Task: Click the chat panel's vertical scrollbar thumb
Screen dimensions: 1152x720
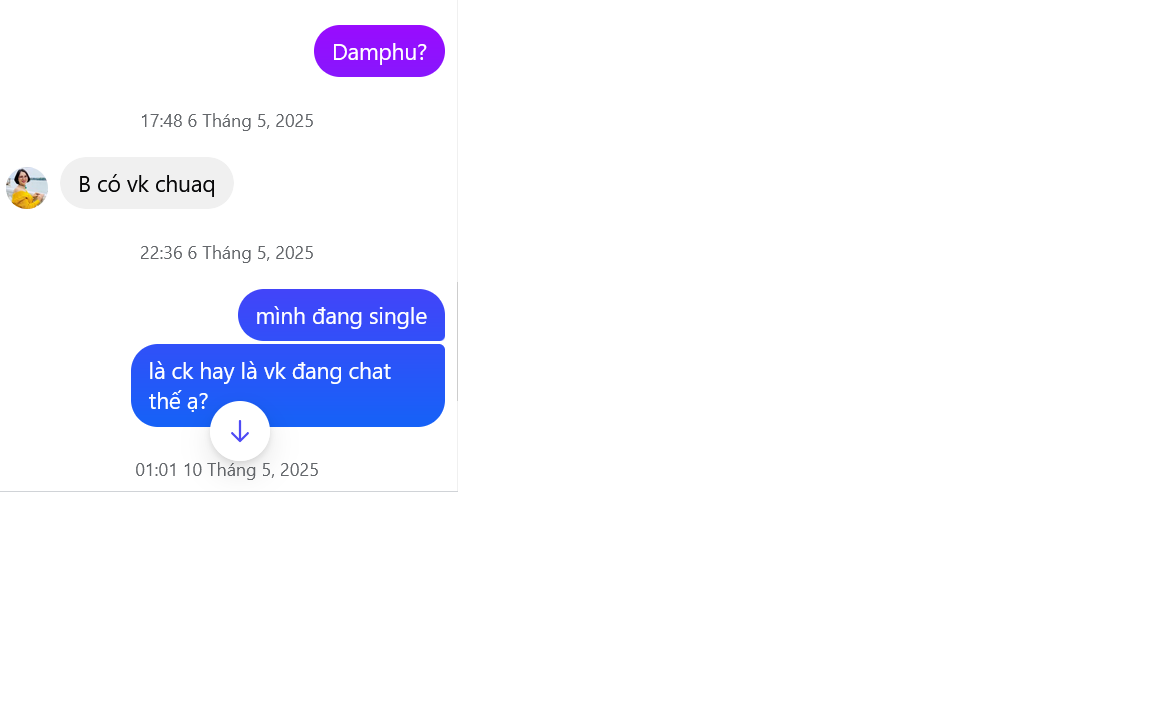Action: tap(458, 342)
